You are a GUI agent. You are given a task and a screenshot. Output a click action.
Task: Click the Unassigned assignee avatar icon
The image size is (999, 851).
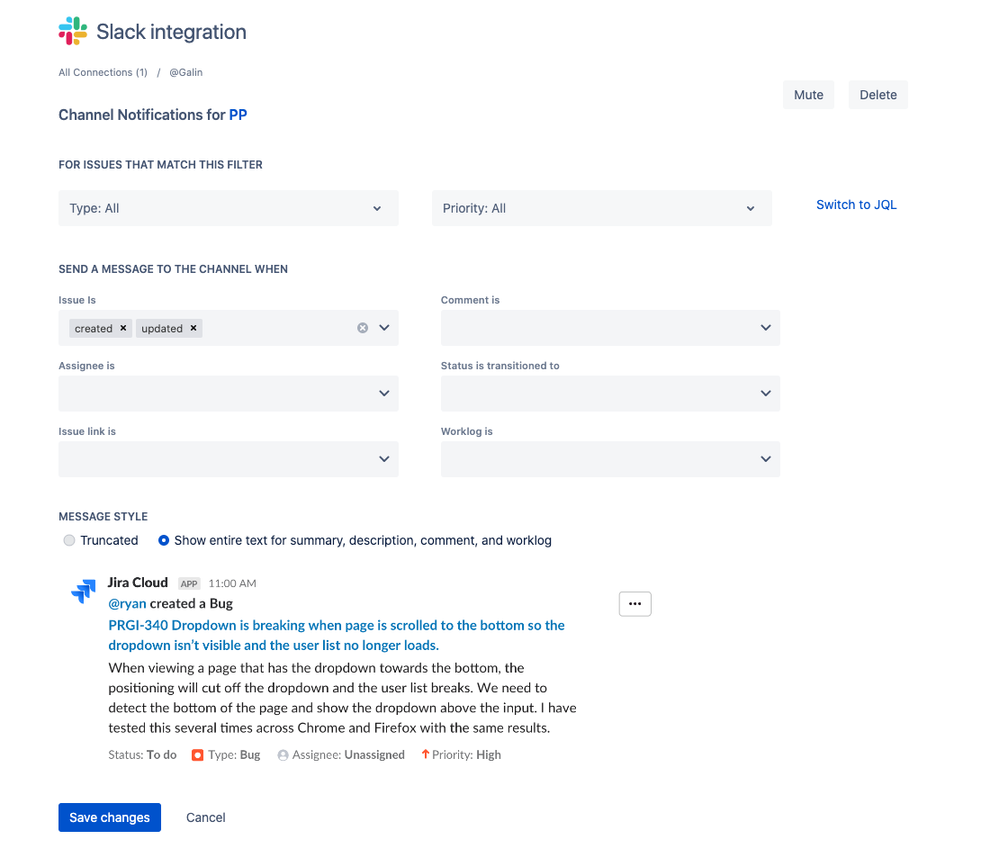[283, 755]
